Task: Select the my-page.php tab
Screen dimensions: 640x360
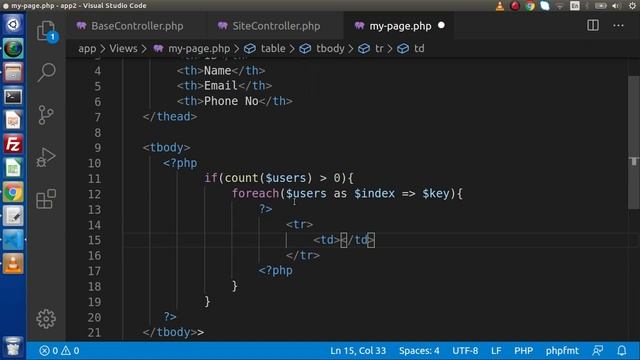Action: tap(400, 26)
